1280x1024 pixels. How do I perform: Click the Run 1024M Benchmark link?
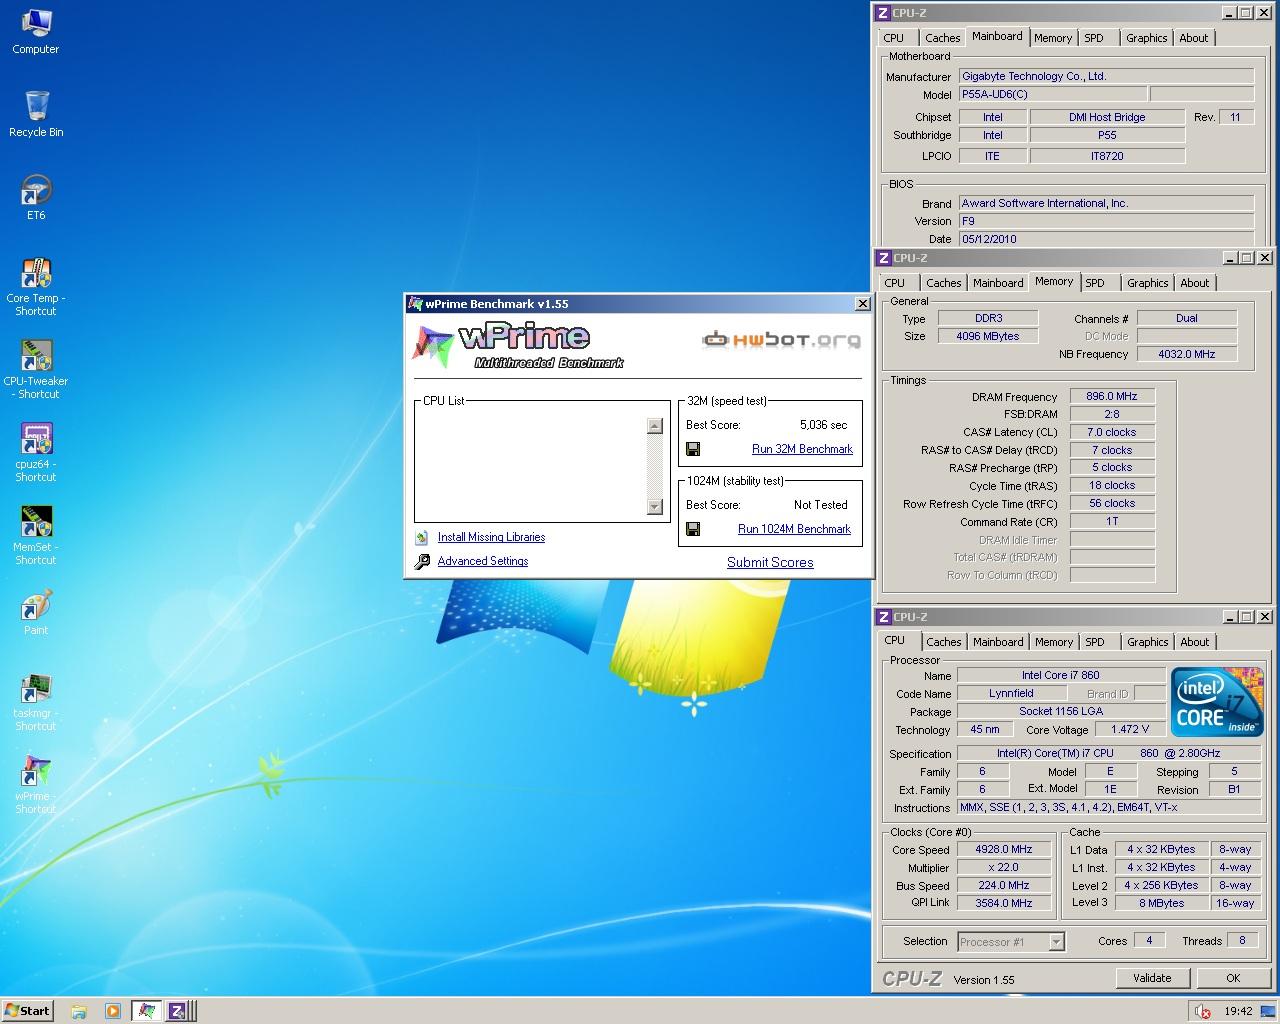click(x=794, y=529)
